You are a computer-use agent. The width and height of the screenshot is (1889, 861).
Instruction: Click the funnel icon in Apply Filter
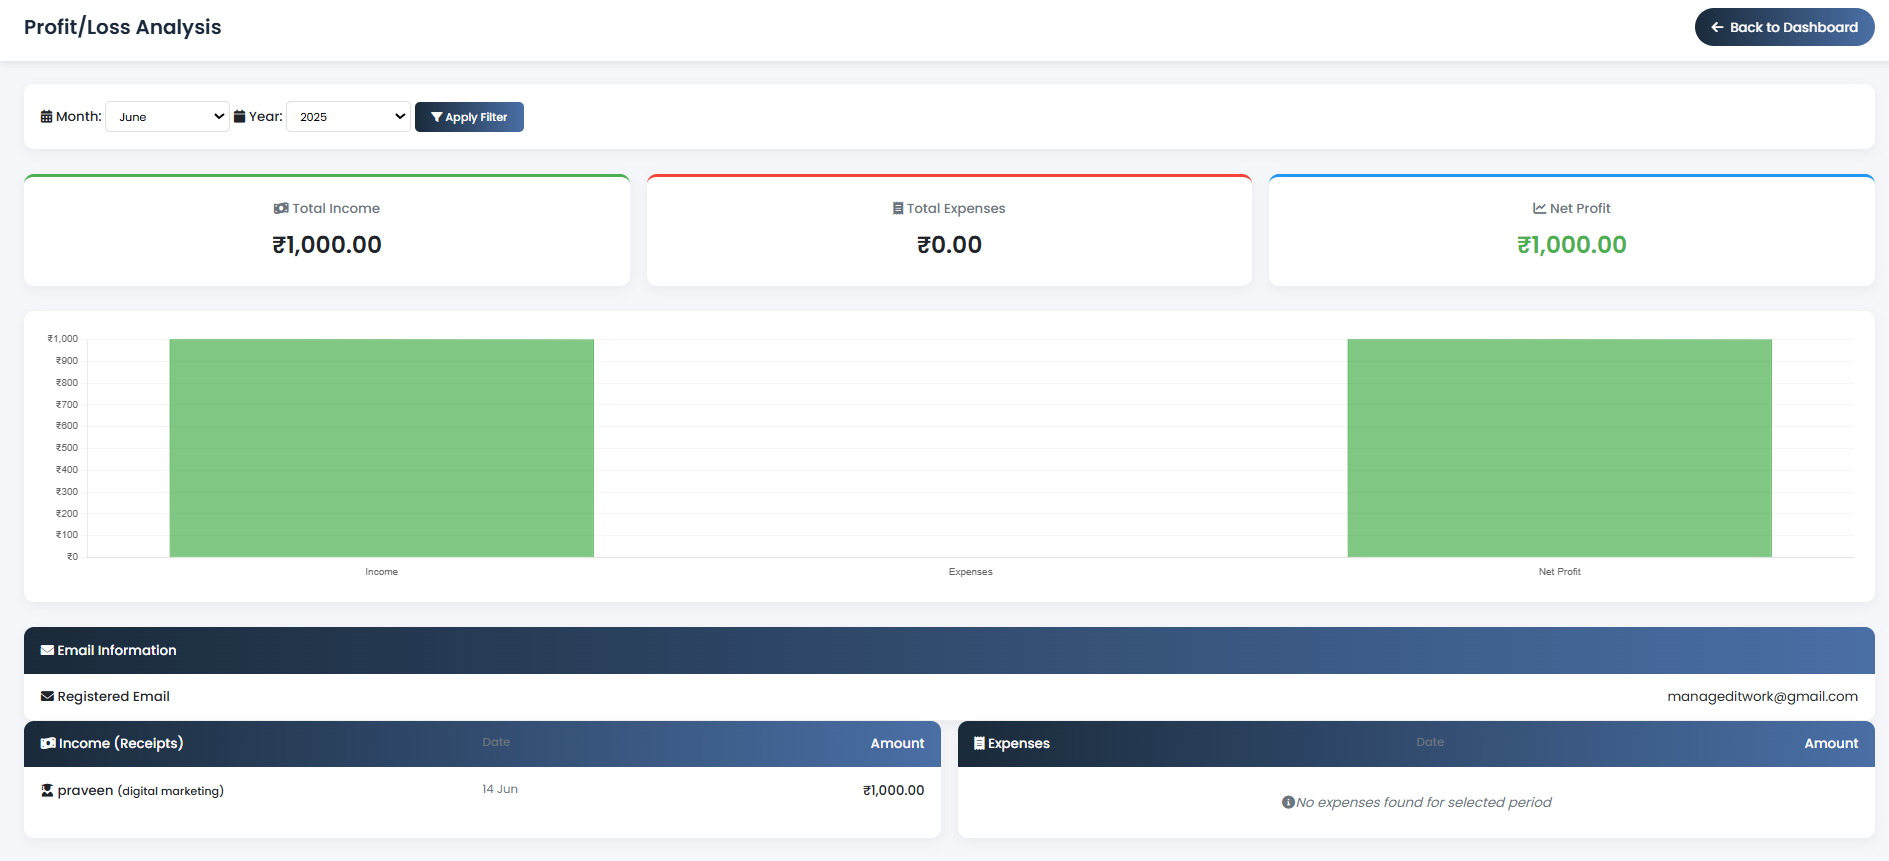point(436,117)
